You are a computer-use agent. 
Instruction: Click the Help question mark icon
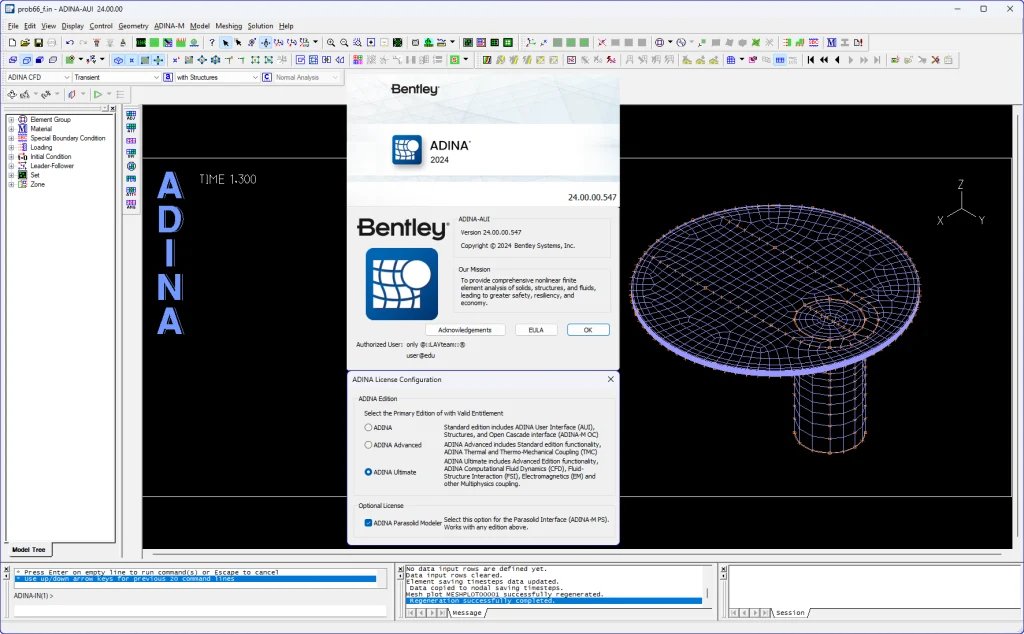pos(212,43)
